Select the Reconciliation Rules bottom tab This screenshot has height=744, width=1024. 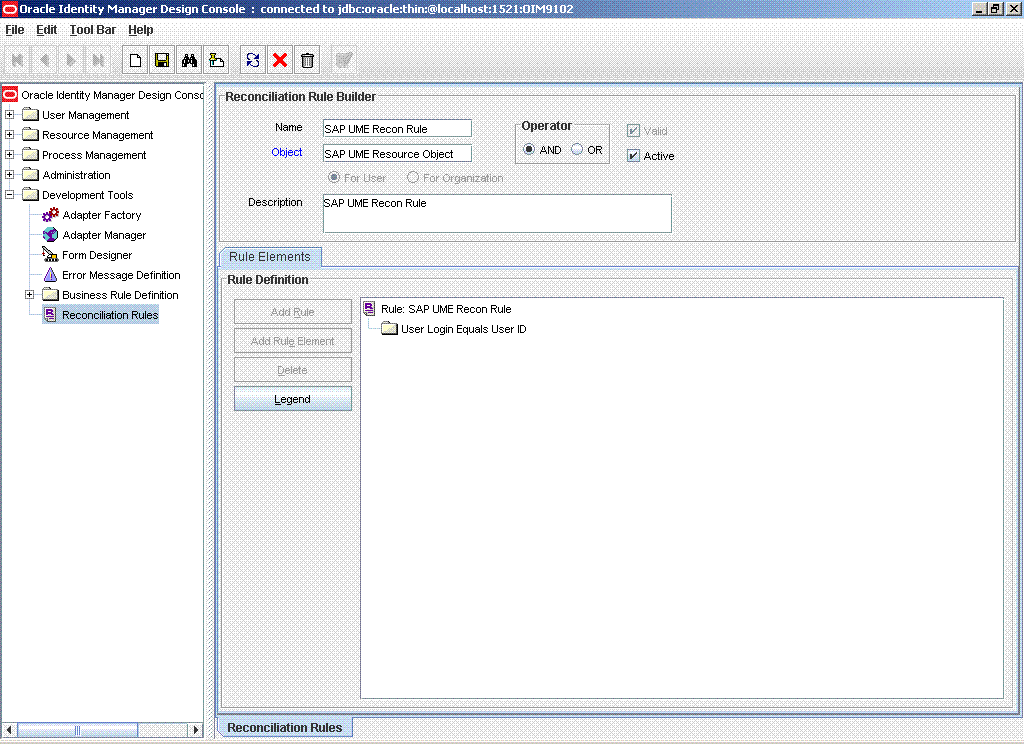[x=285, y=727]
